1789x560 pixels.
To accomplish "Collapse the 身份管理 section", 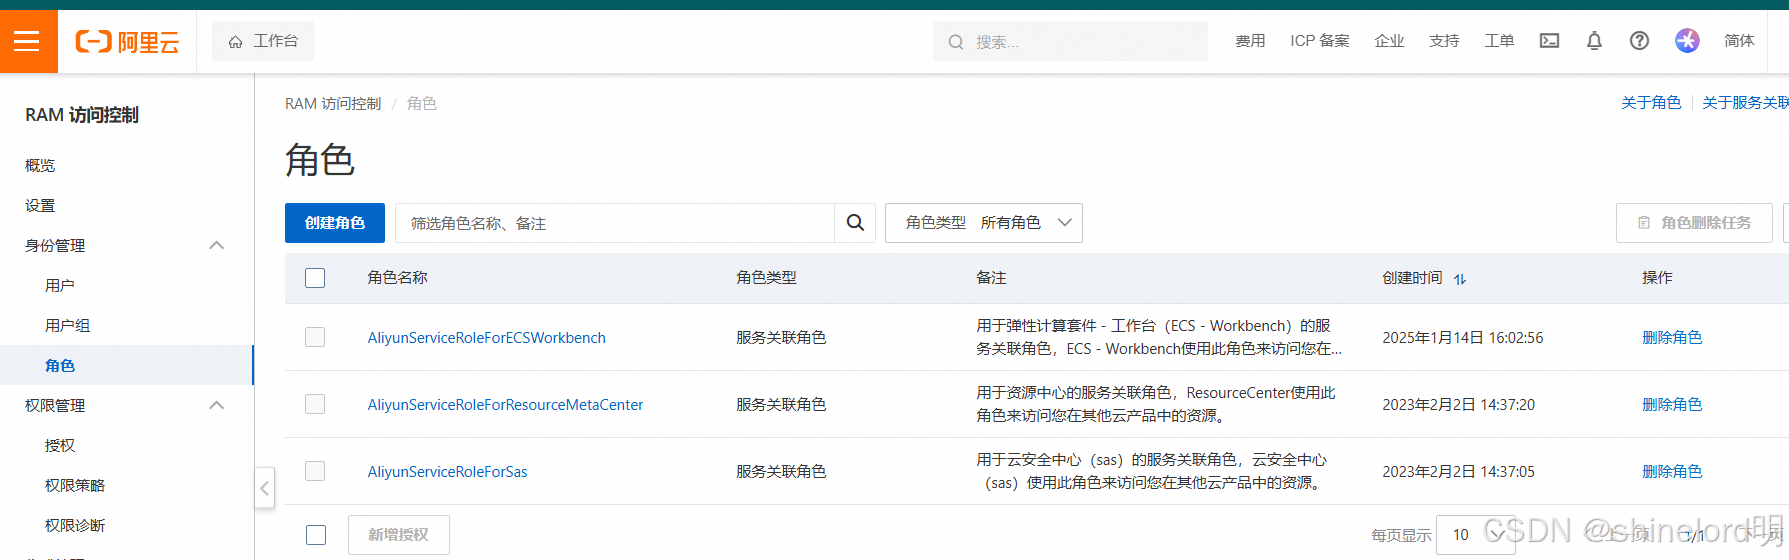I will (216, 245).
